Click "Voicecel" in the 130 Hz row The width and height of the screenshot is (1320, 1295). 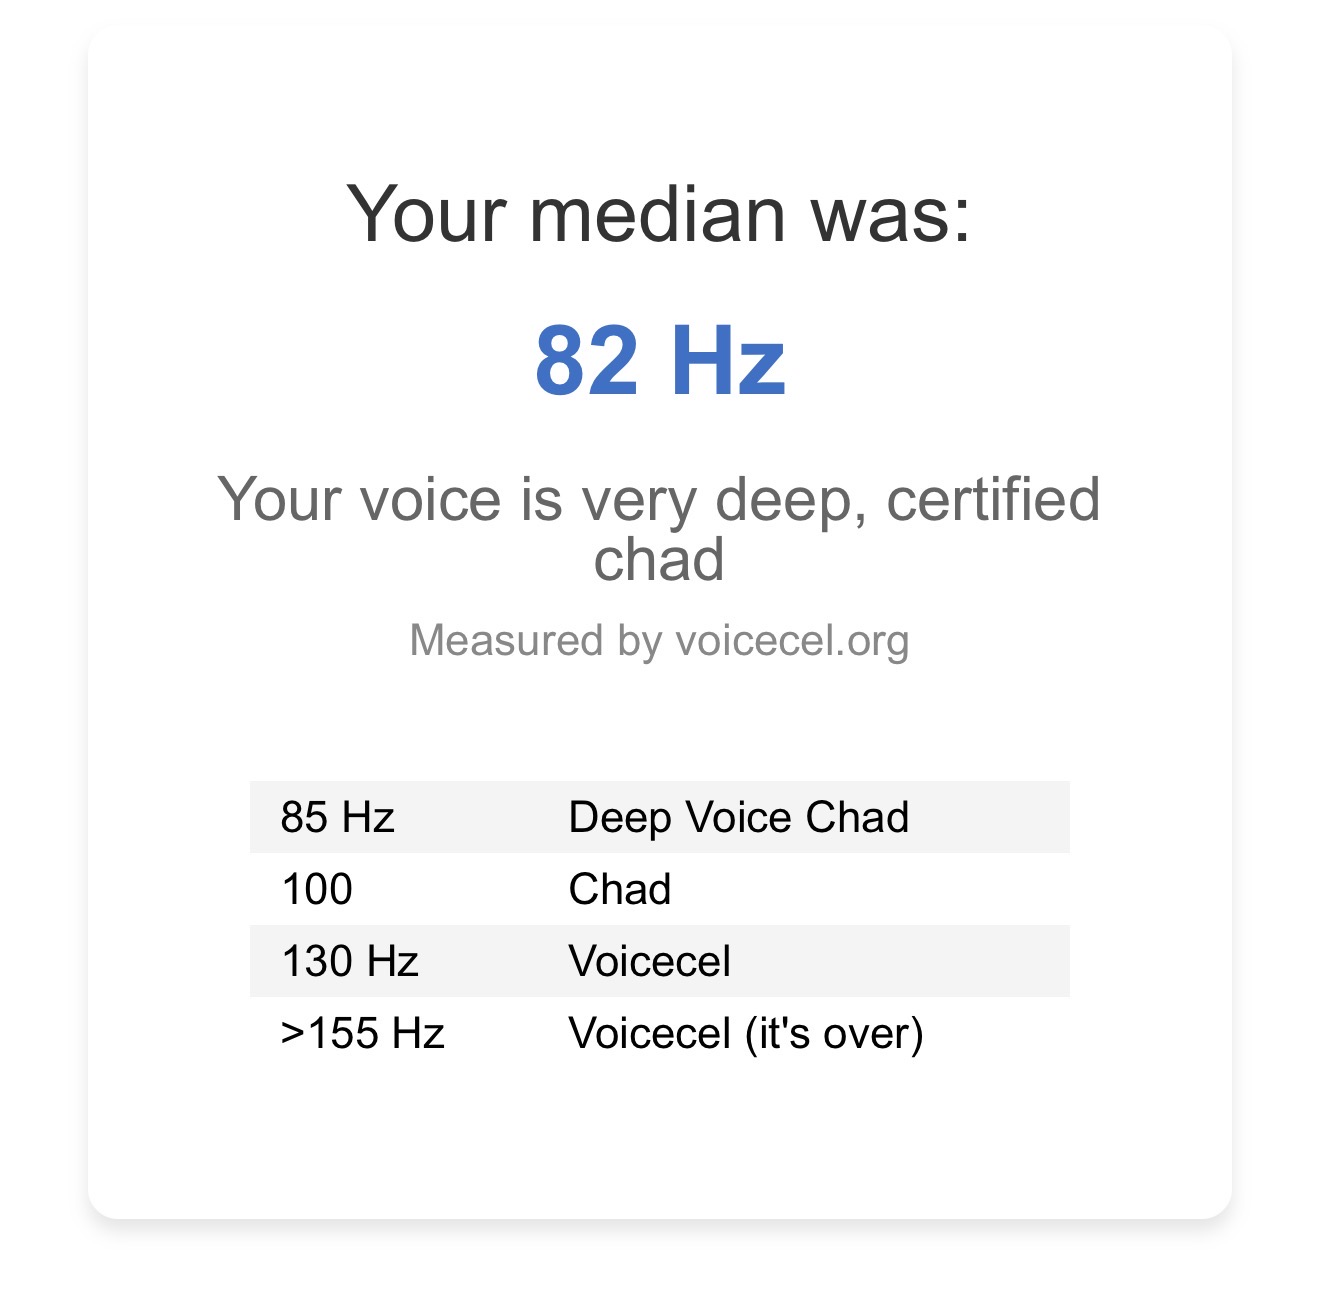pyautogui.click(x=649, y=961)
